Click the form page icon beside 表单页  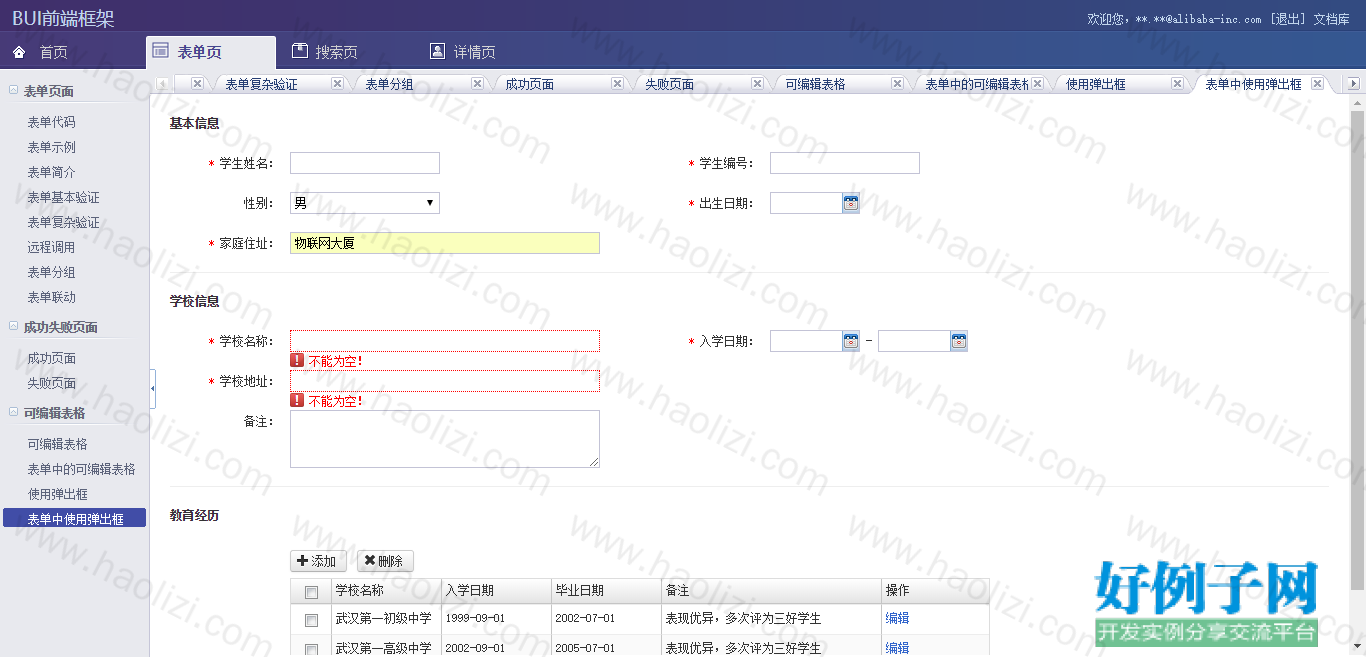tap(160, 51)
